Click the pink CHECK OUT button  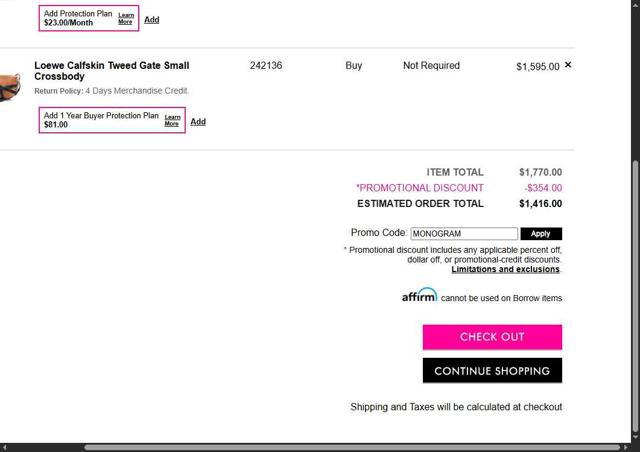point(492,337)
